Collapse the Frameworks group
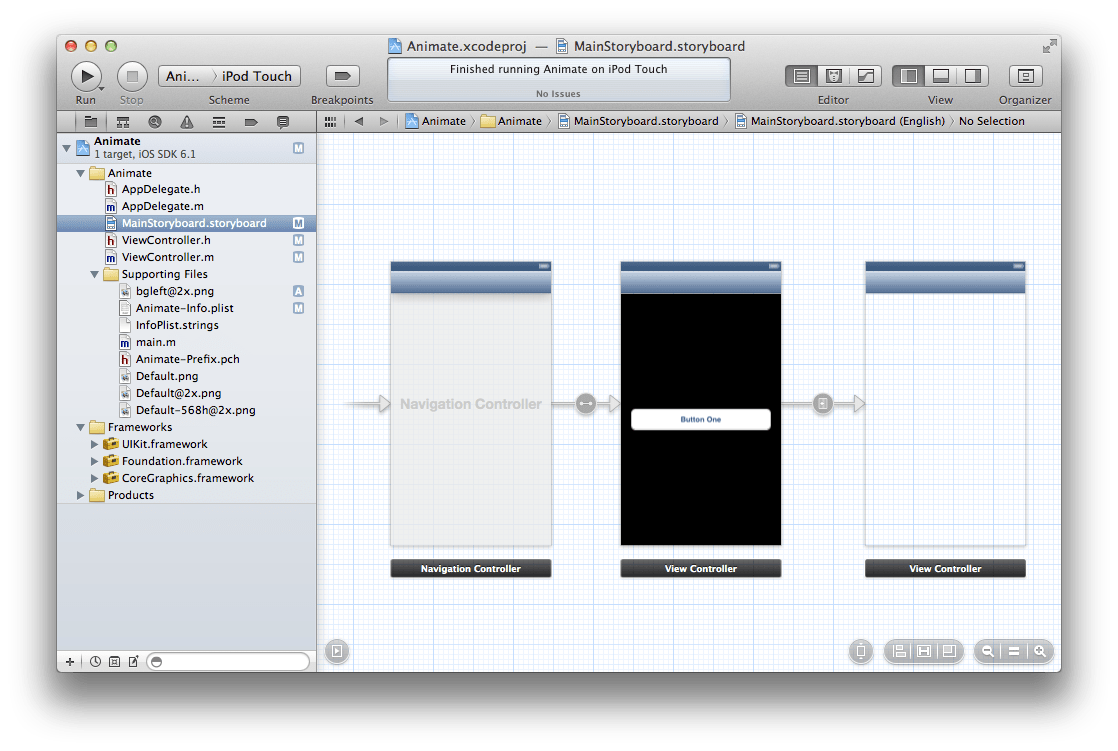 [81, 427]
